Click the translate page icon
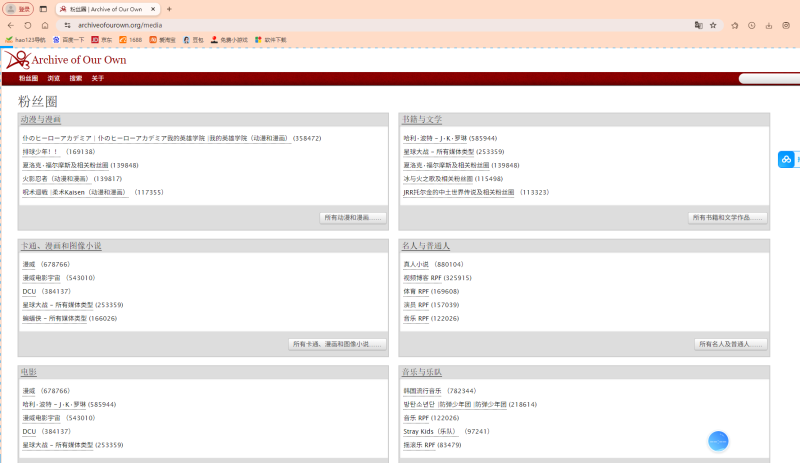Viewport: 800px width, 463px height. pos(698,25)
